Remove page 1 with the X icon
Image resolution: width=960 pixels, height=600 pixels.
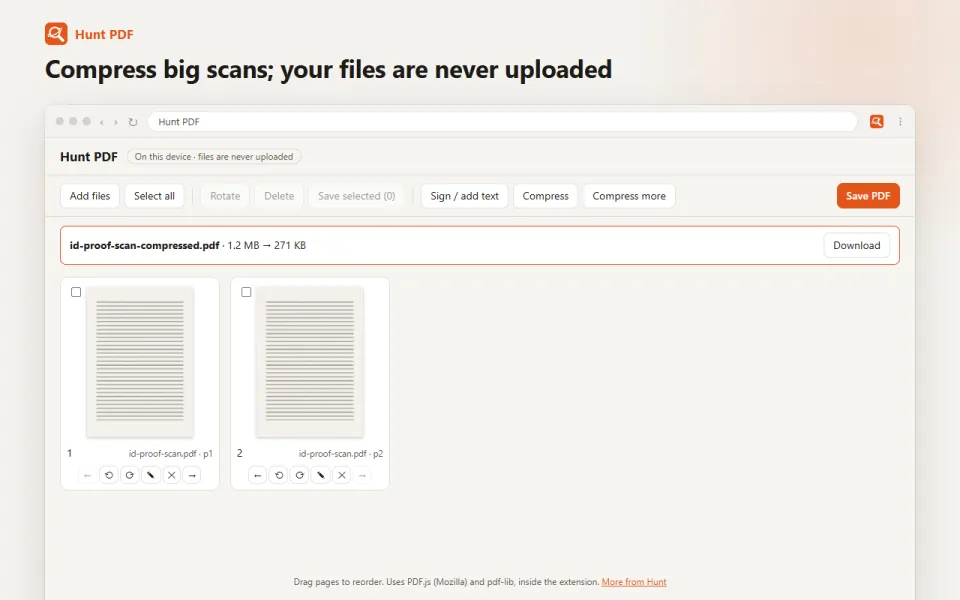tap(171, 475)
